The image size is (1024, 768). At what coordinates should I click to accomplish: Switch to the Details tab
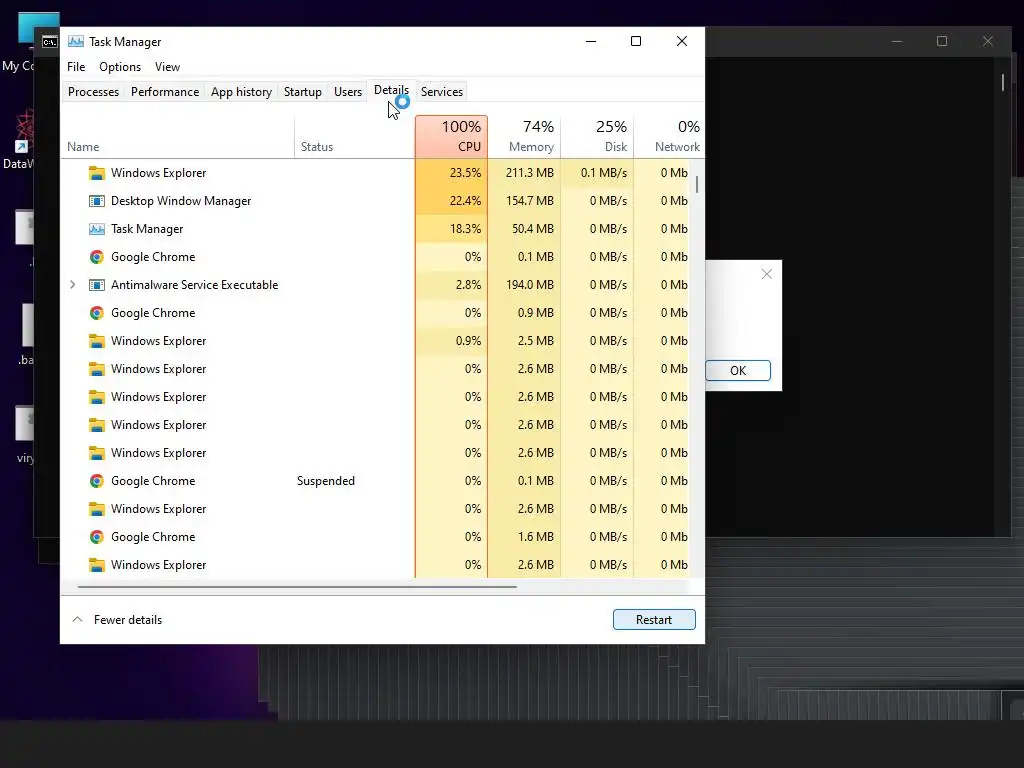[391, 91]
